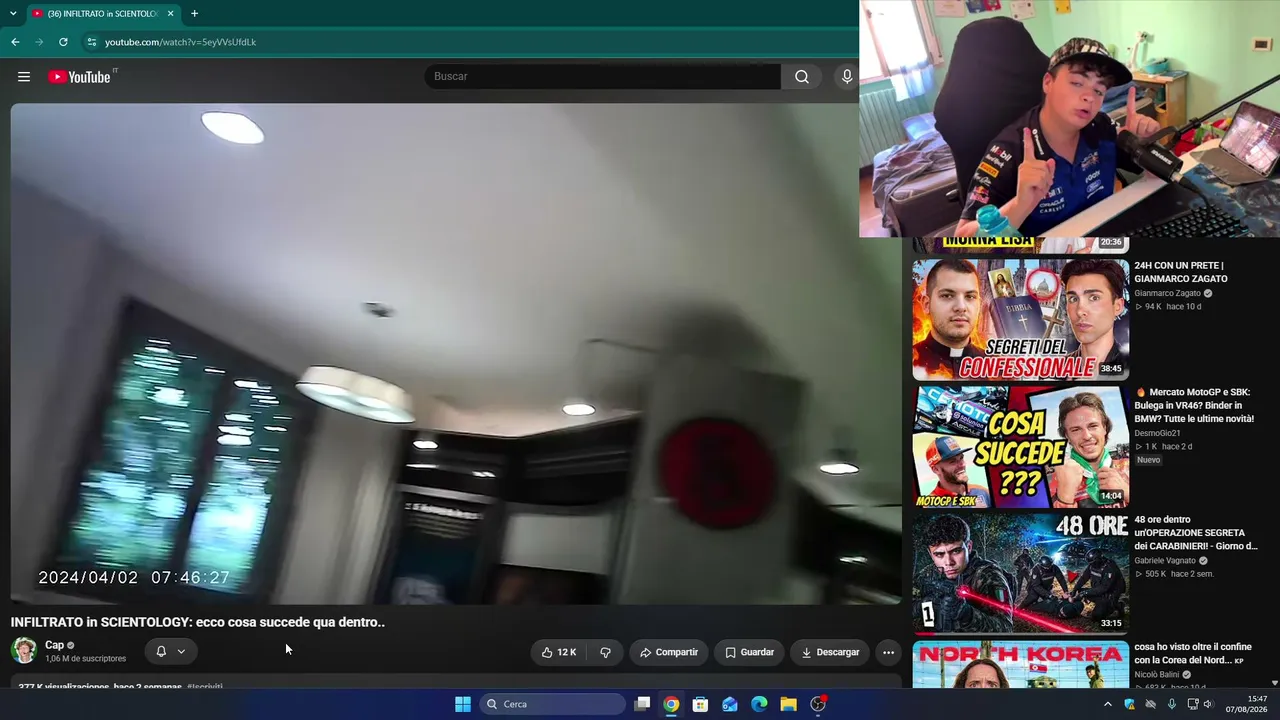Open the 48 ore dentro un'OPERAZIONE SEGRETA title
The image size is (1280, 720).
(1196, 533)
